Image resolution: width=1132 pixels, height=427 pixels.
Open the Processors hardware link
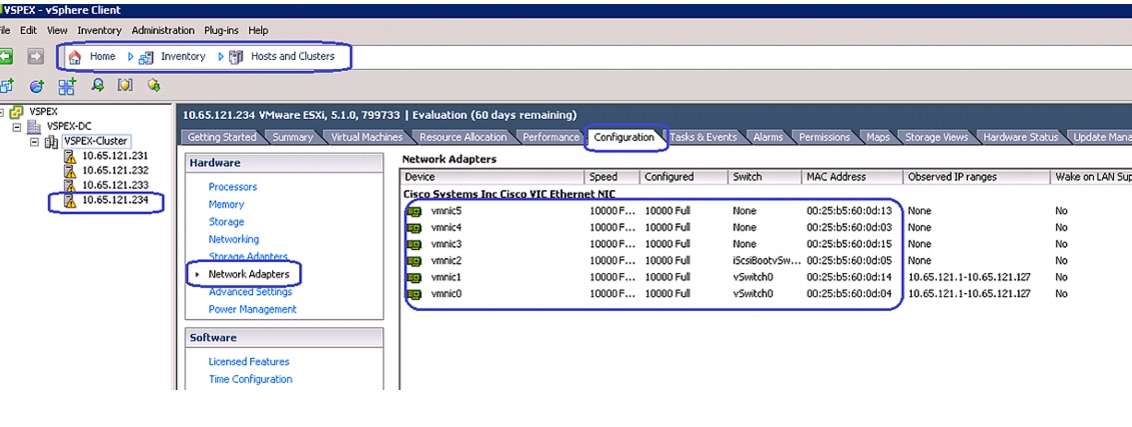click(x=232, y=187)
